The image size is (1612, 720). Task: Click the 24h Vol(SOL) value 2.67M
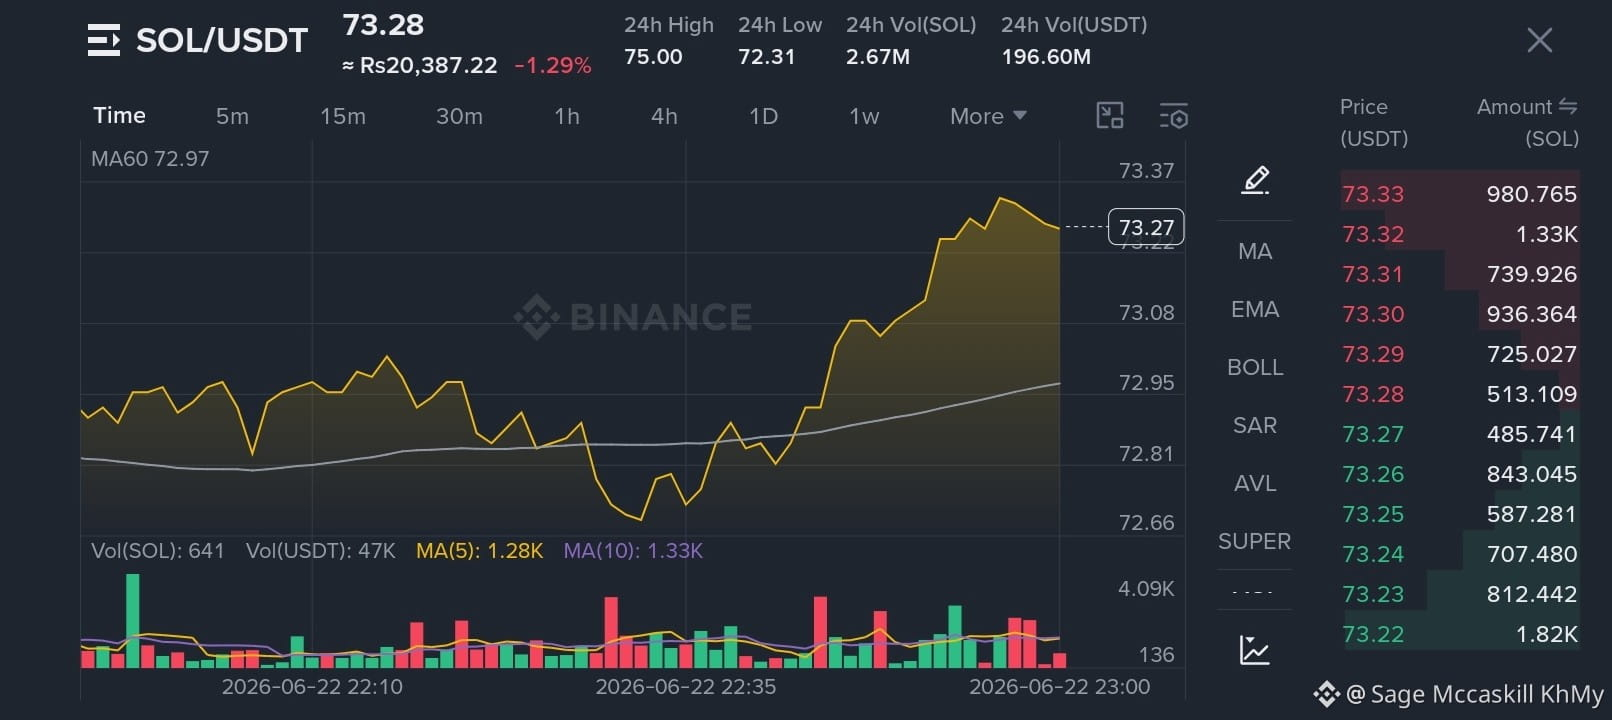coord(878,57)
